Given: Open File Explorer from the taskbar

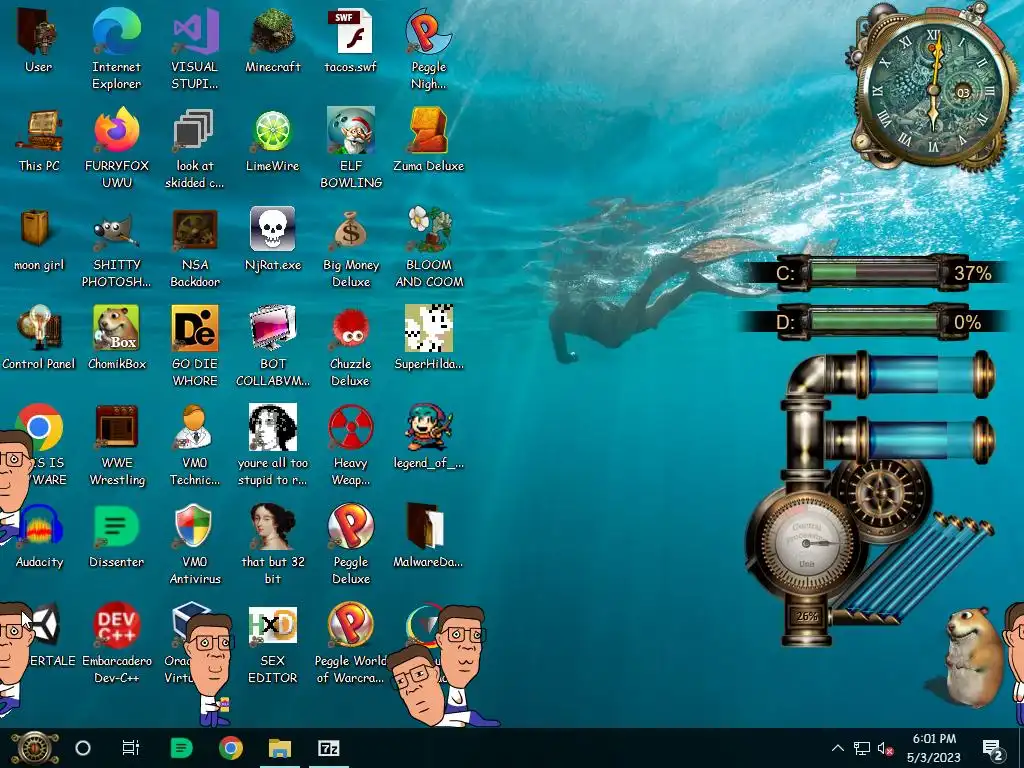Looking at the screenshot, I should tap(280, 748).
